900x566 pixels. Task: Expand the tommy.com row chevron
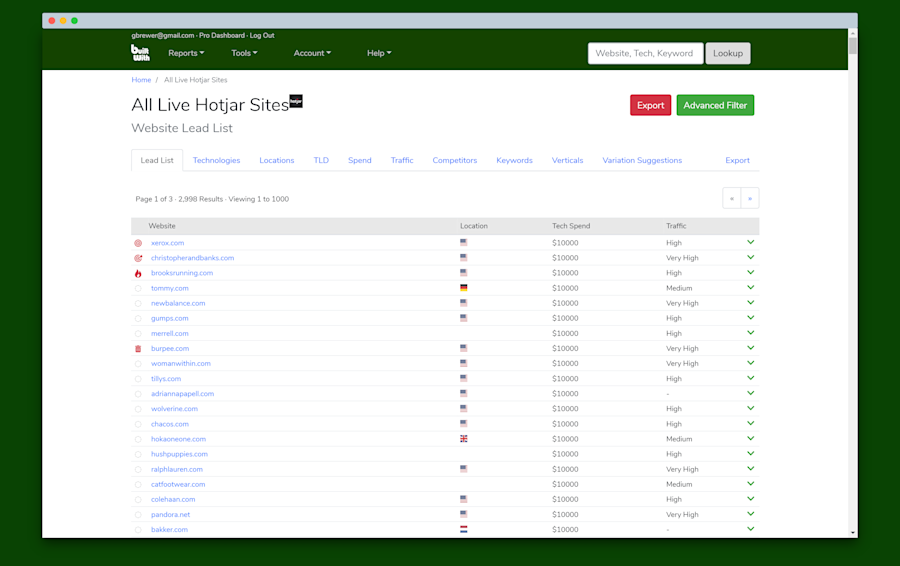pyautogui.click(x=750, y=288)
